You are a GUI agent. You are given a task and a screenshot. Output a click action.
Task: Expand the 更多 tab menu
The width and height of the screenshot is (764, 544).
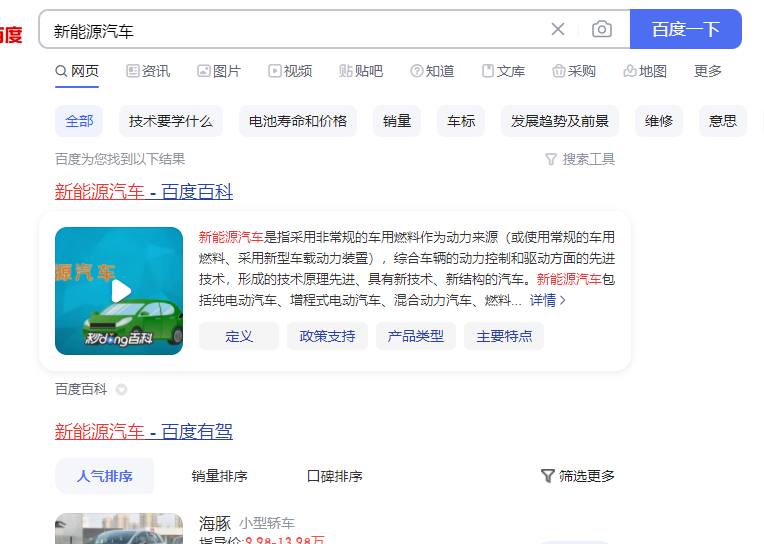pos(707,71)
